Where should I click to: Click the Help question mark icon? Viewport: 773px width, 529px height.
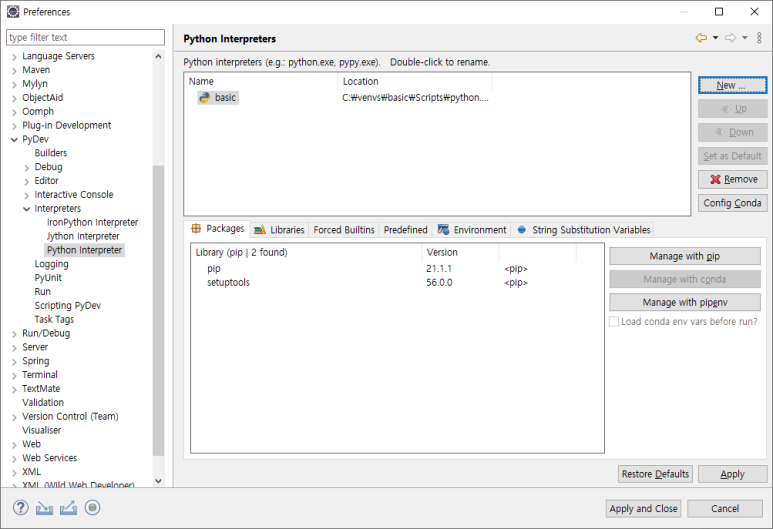[x=21, y=507]
